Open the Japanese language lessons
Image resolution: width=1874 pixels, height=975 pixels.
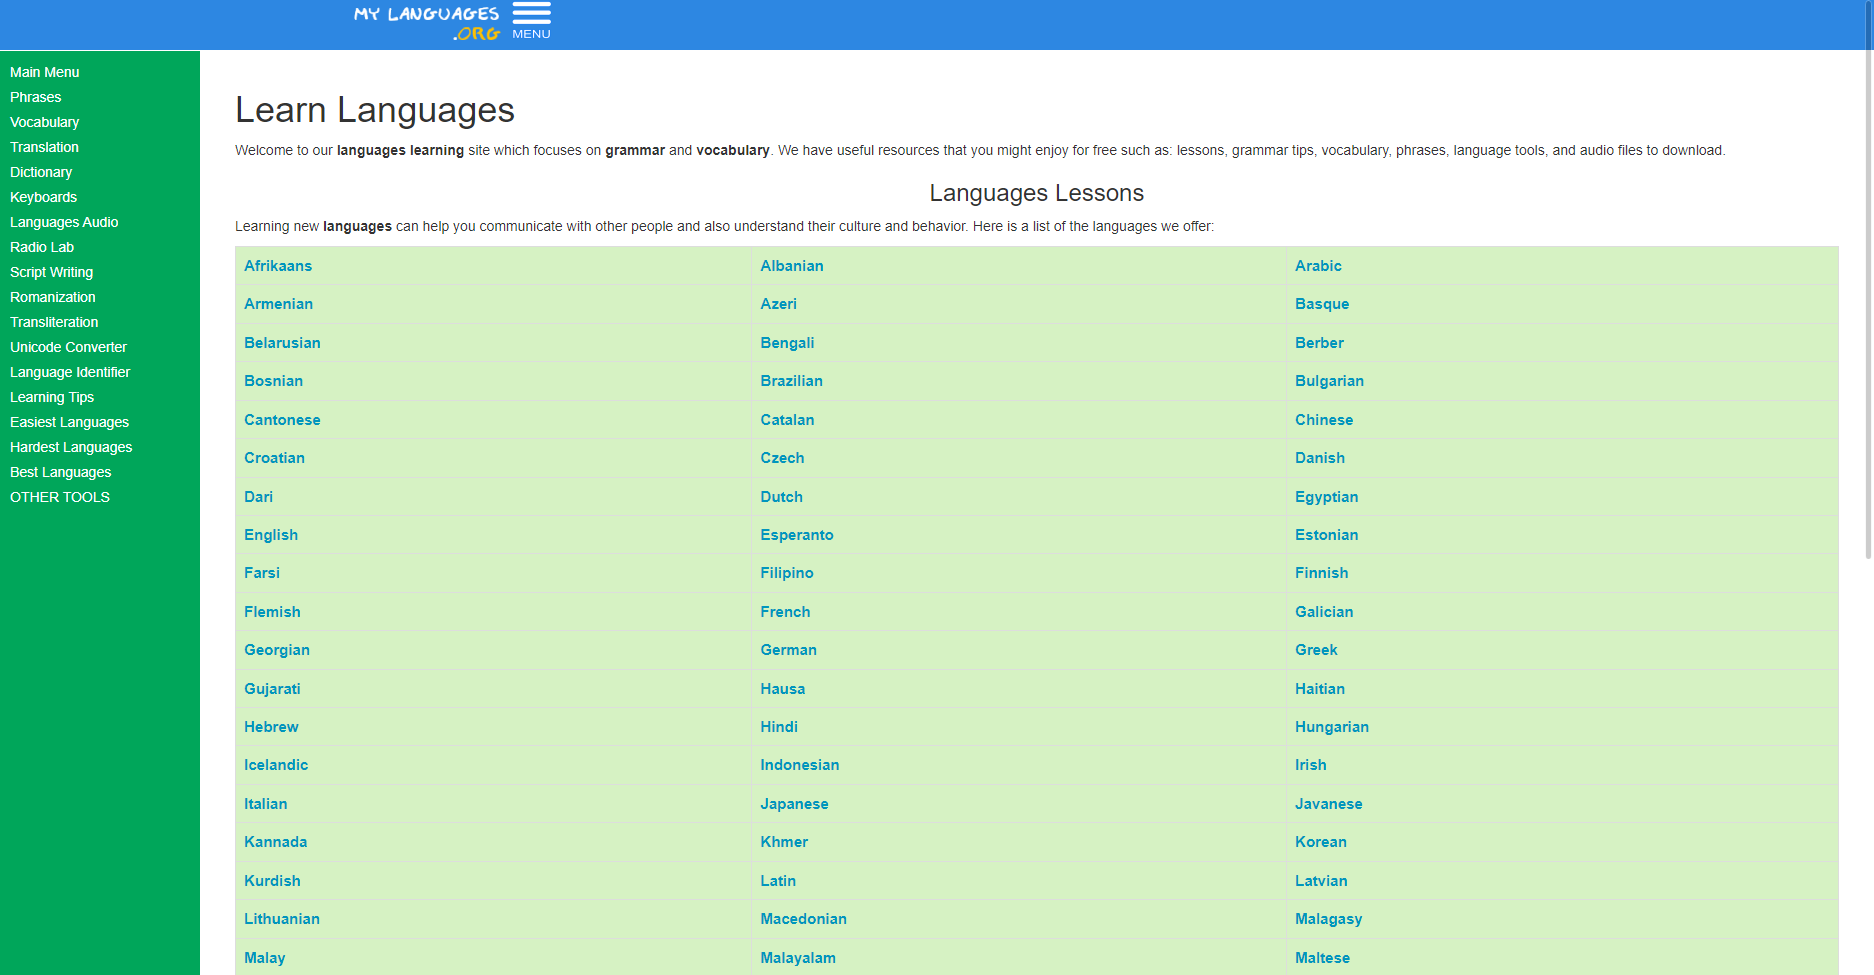click(794, 804)
